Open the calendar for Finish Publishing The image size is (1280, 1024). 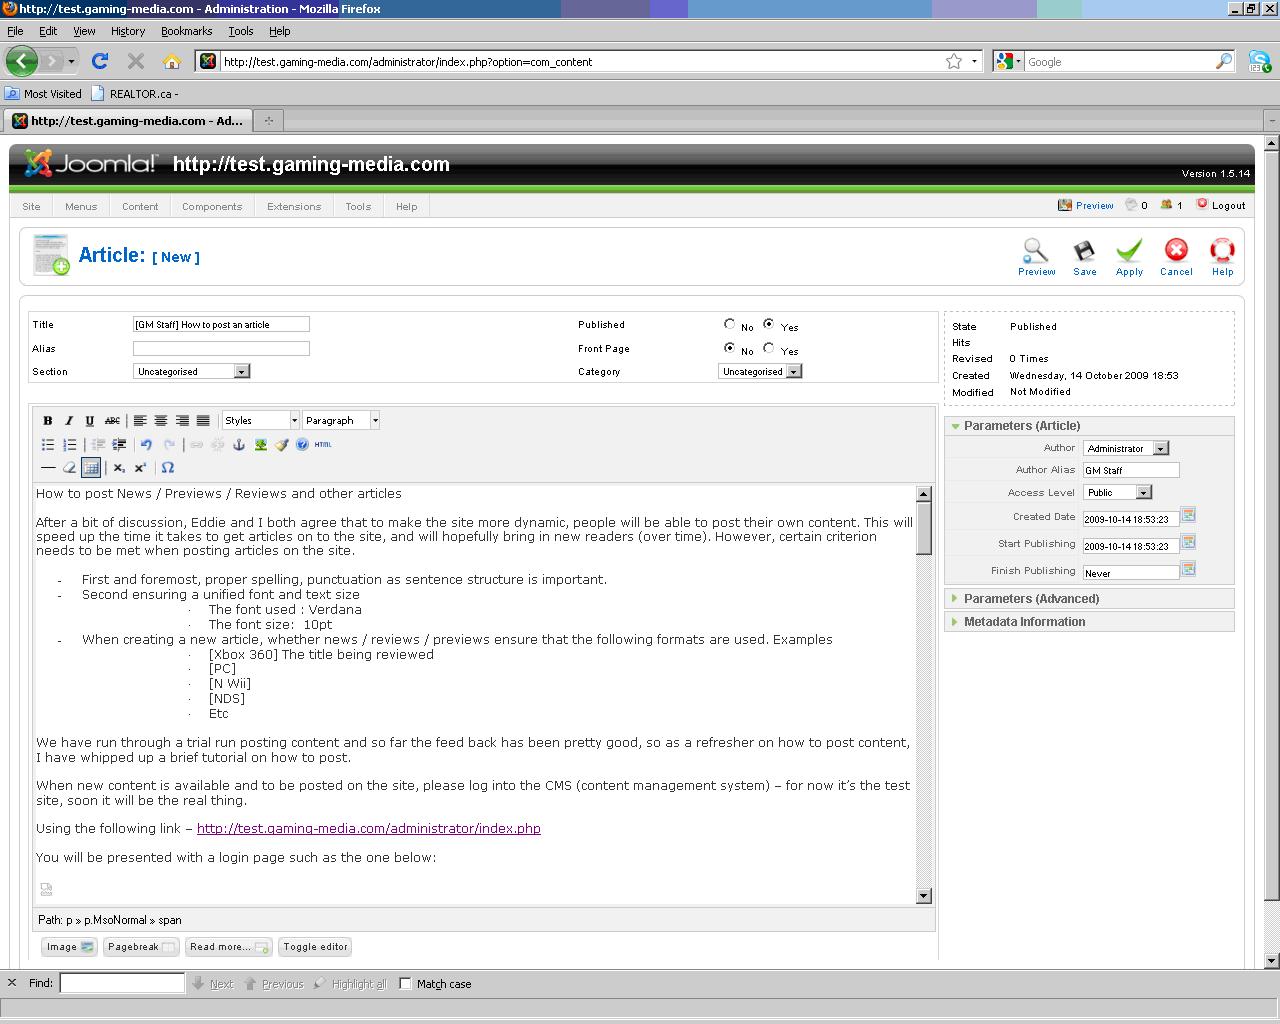tap(1188, 569)
